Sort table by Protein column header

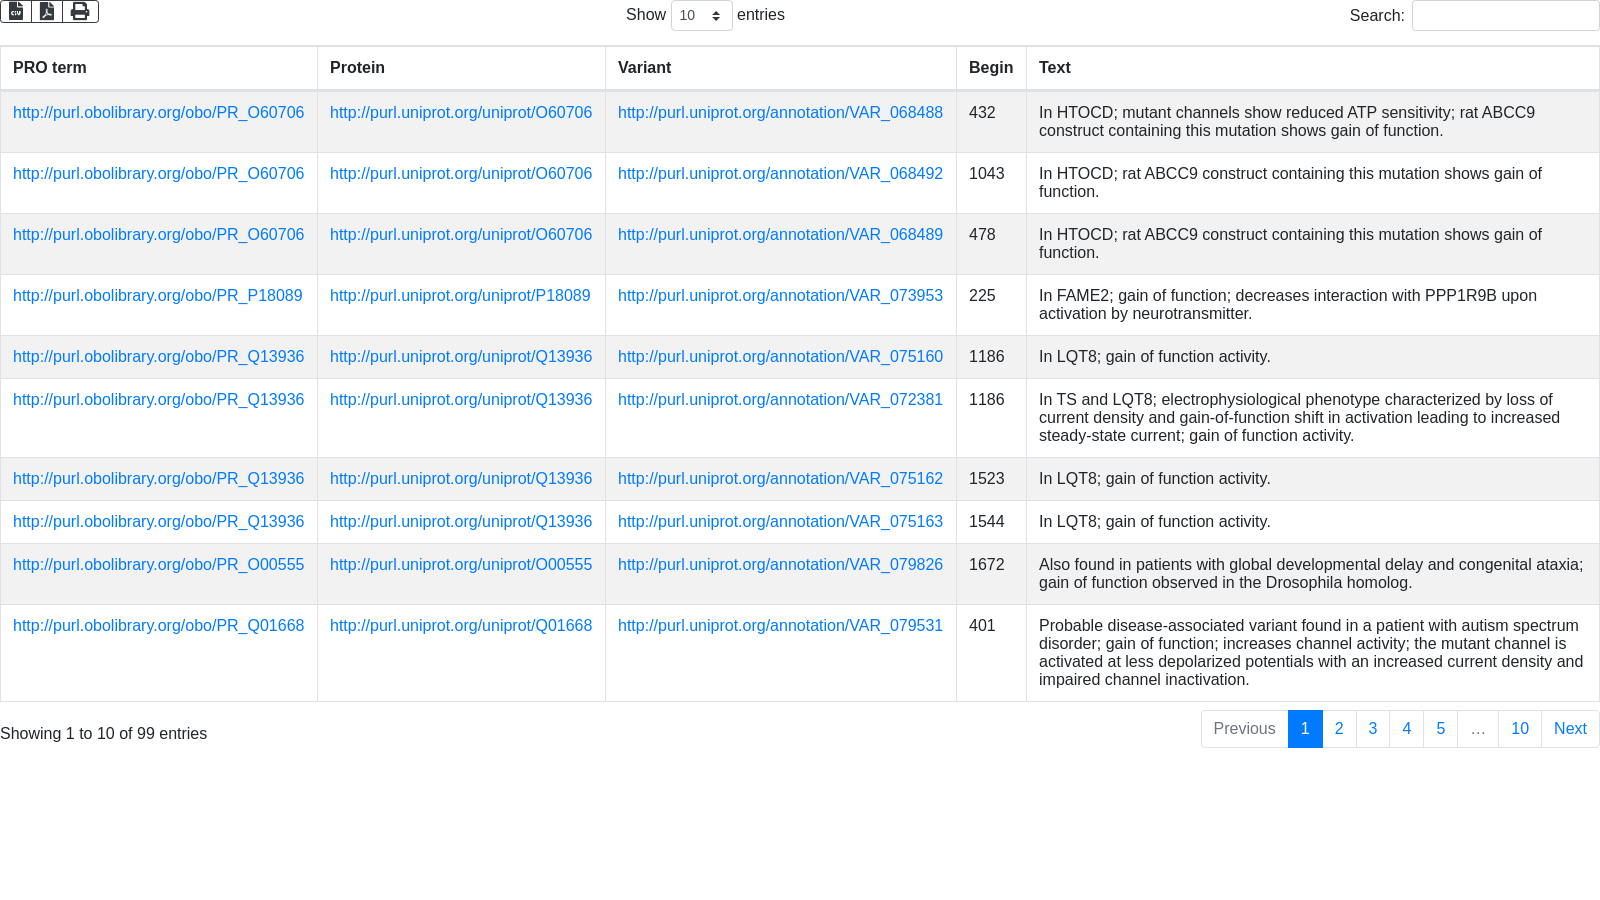point(357,68)
